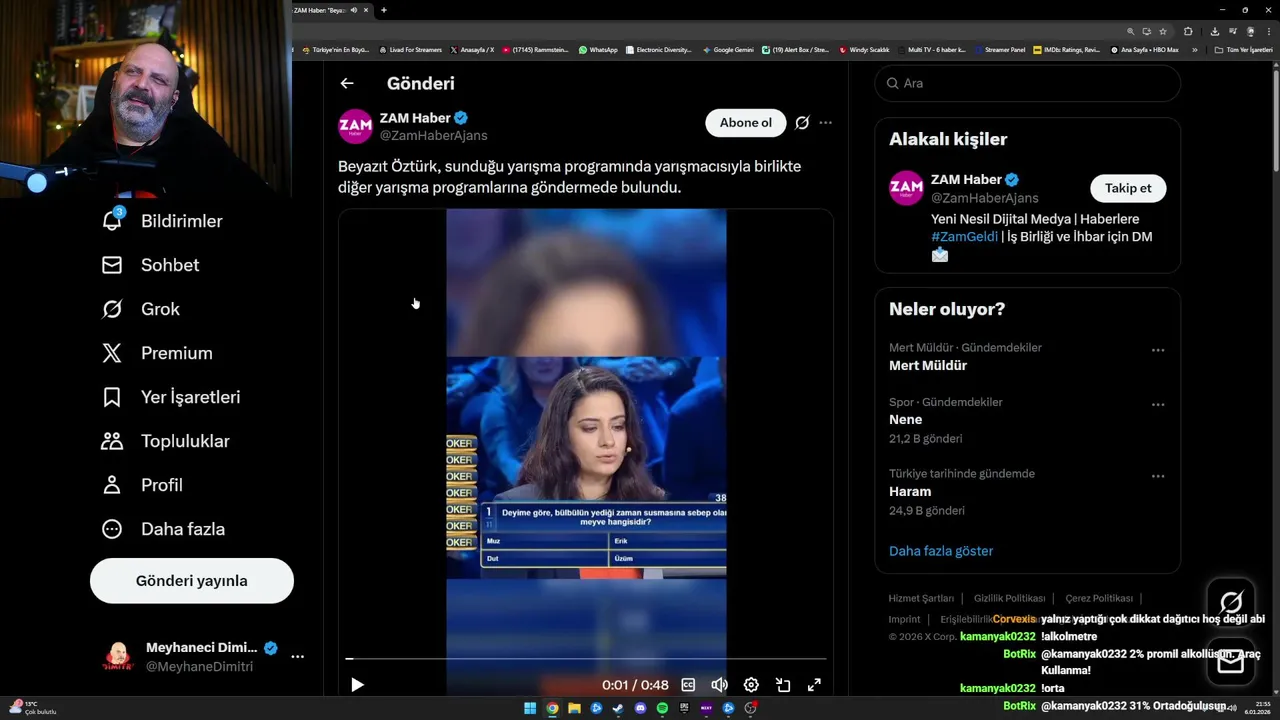The image size is (1280, 720).
Task: Open post options menu beside Abone ol
Action: 825,123
